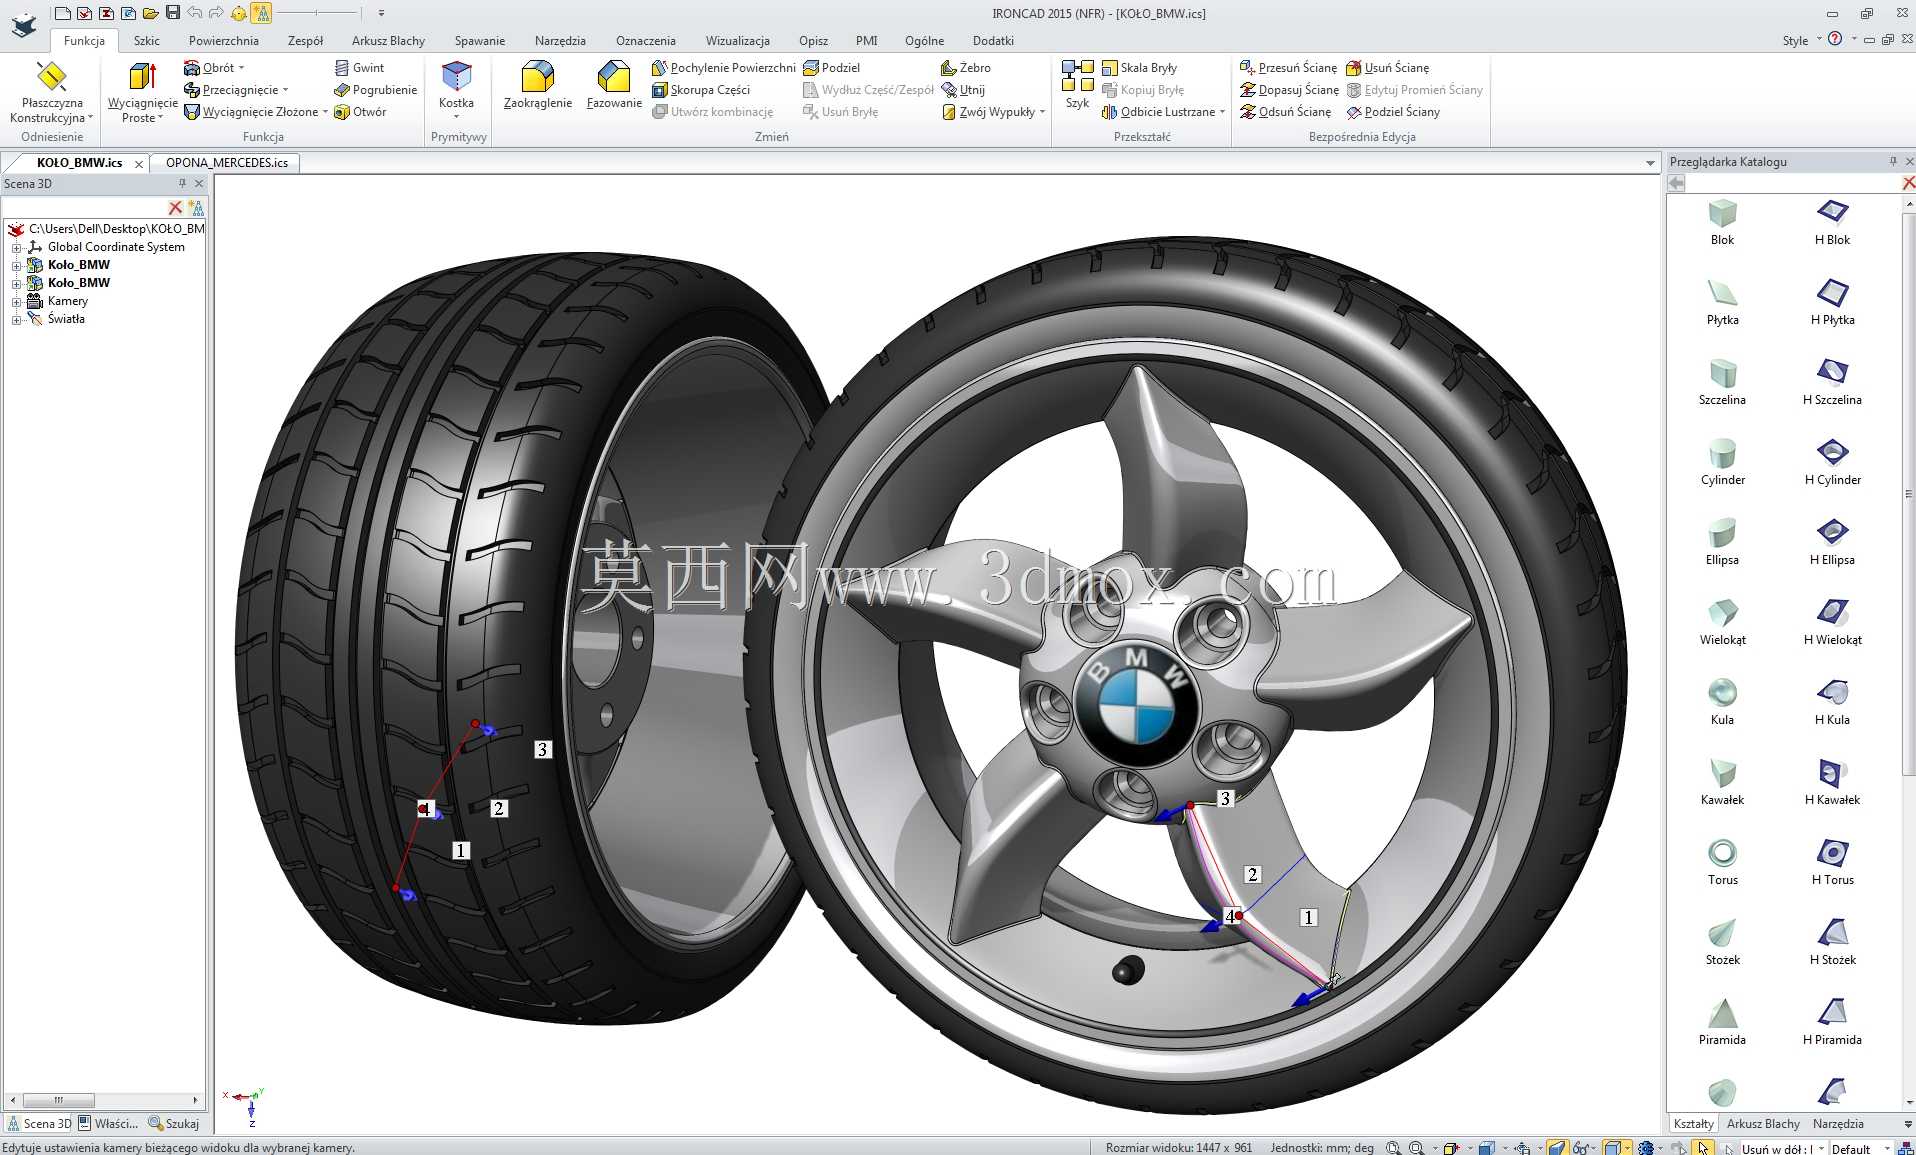
Task: Apply the Zaokrąglenie fillet tool
Action: [x=538, y=84]
